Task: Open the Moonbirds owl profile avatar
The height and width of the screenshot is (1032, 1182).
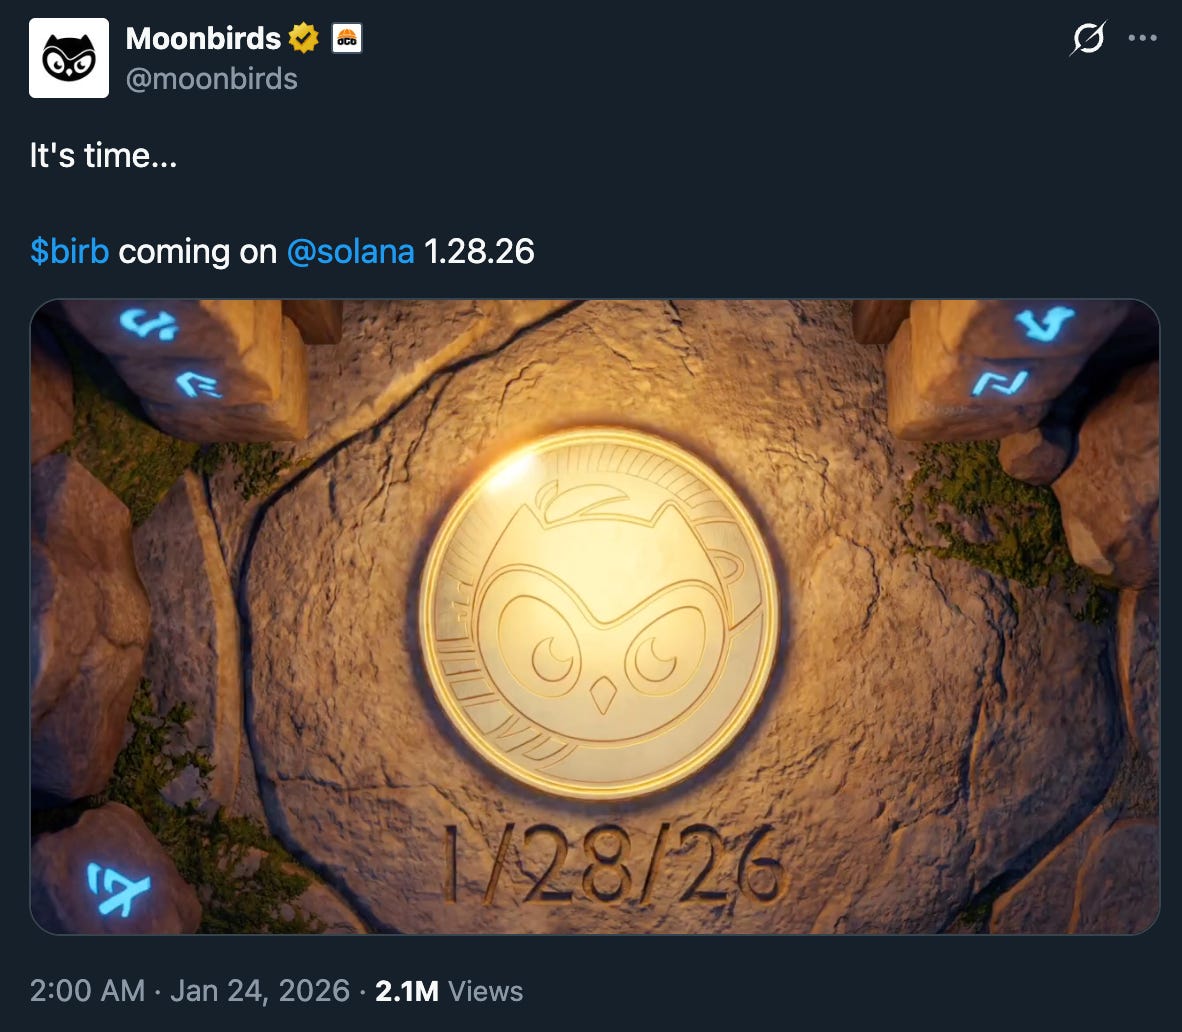Action: [x=69, y=58]
